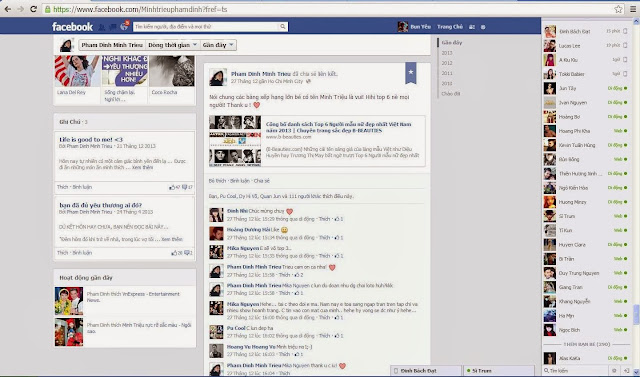This screenshot has height=377, width=640.
Task: Open chat with Ngọc Bích
Action: [x=586, y=330]
